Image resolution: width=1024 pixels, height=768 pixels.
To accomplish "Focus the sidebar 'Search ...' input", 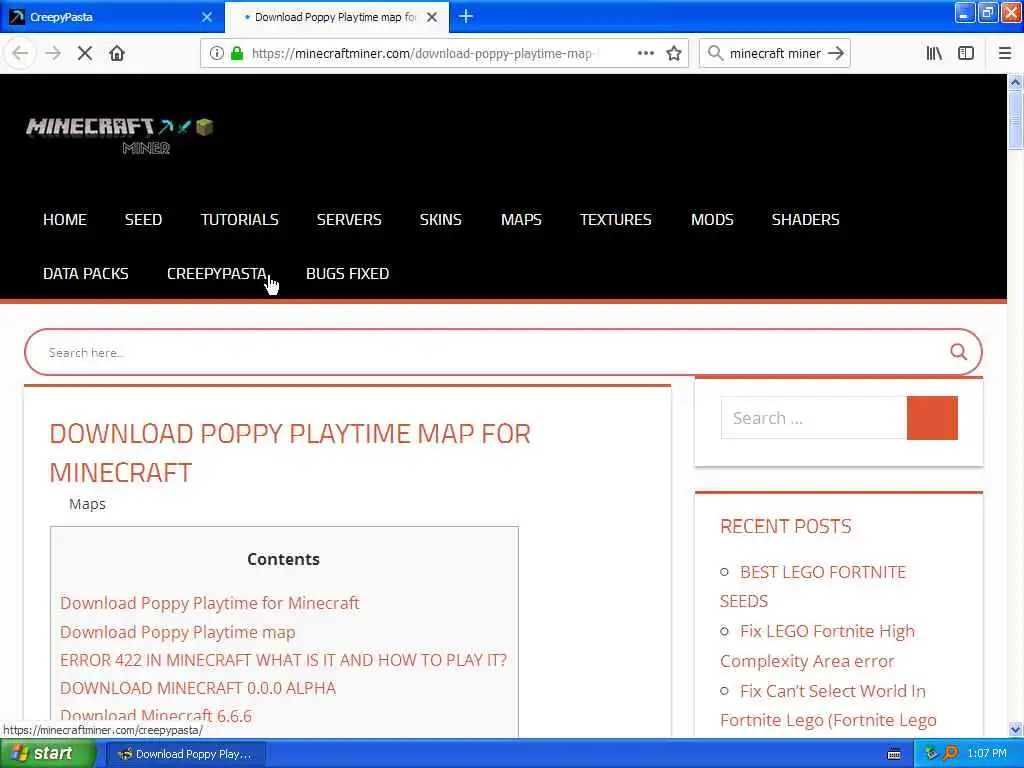I will [814, 418].
